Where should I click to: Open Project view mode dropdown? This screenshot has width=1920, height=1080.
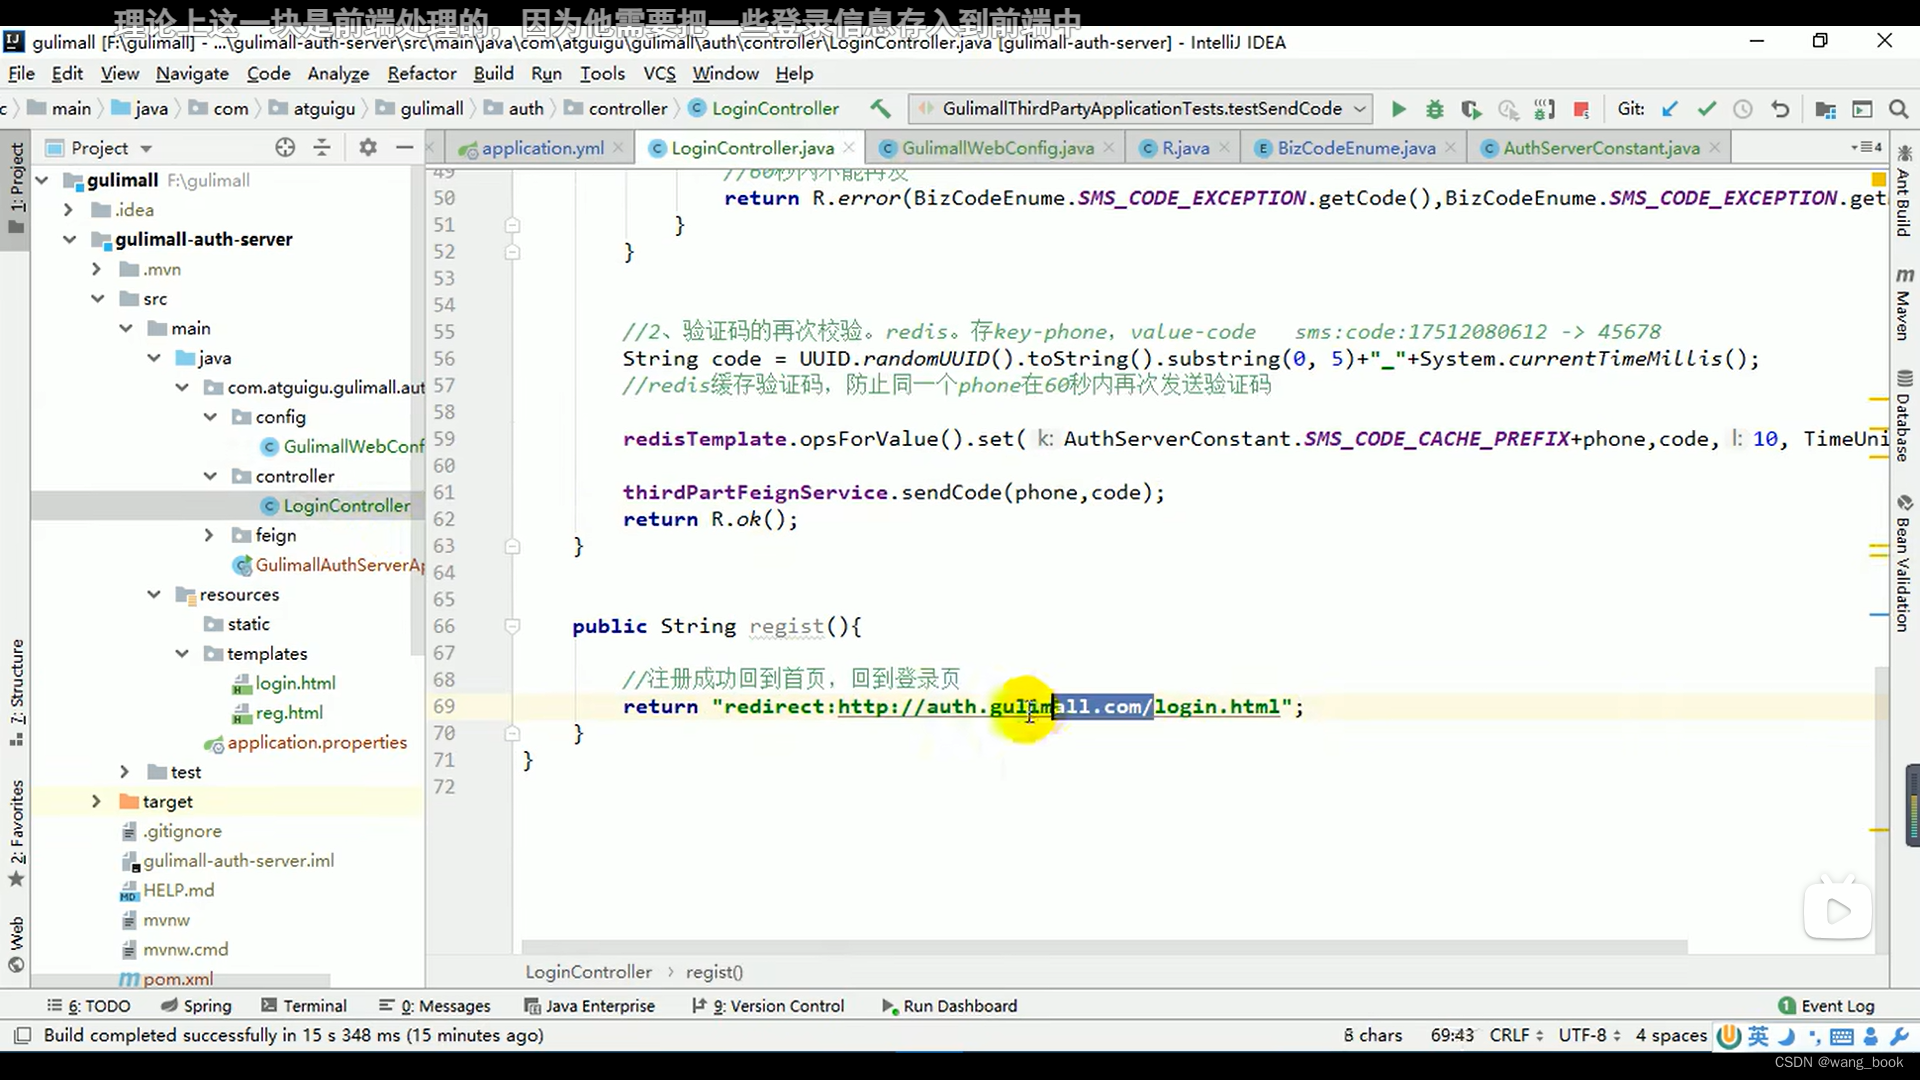tap(146, 149)
